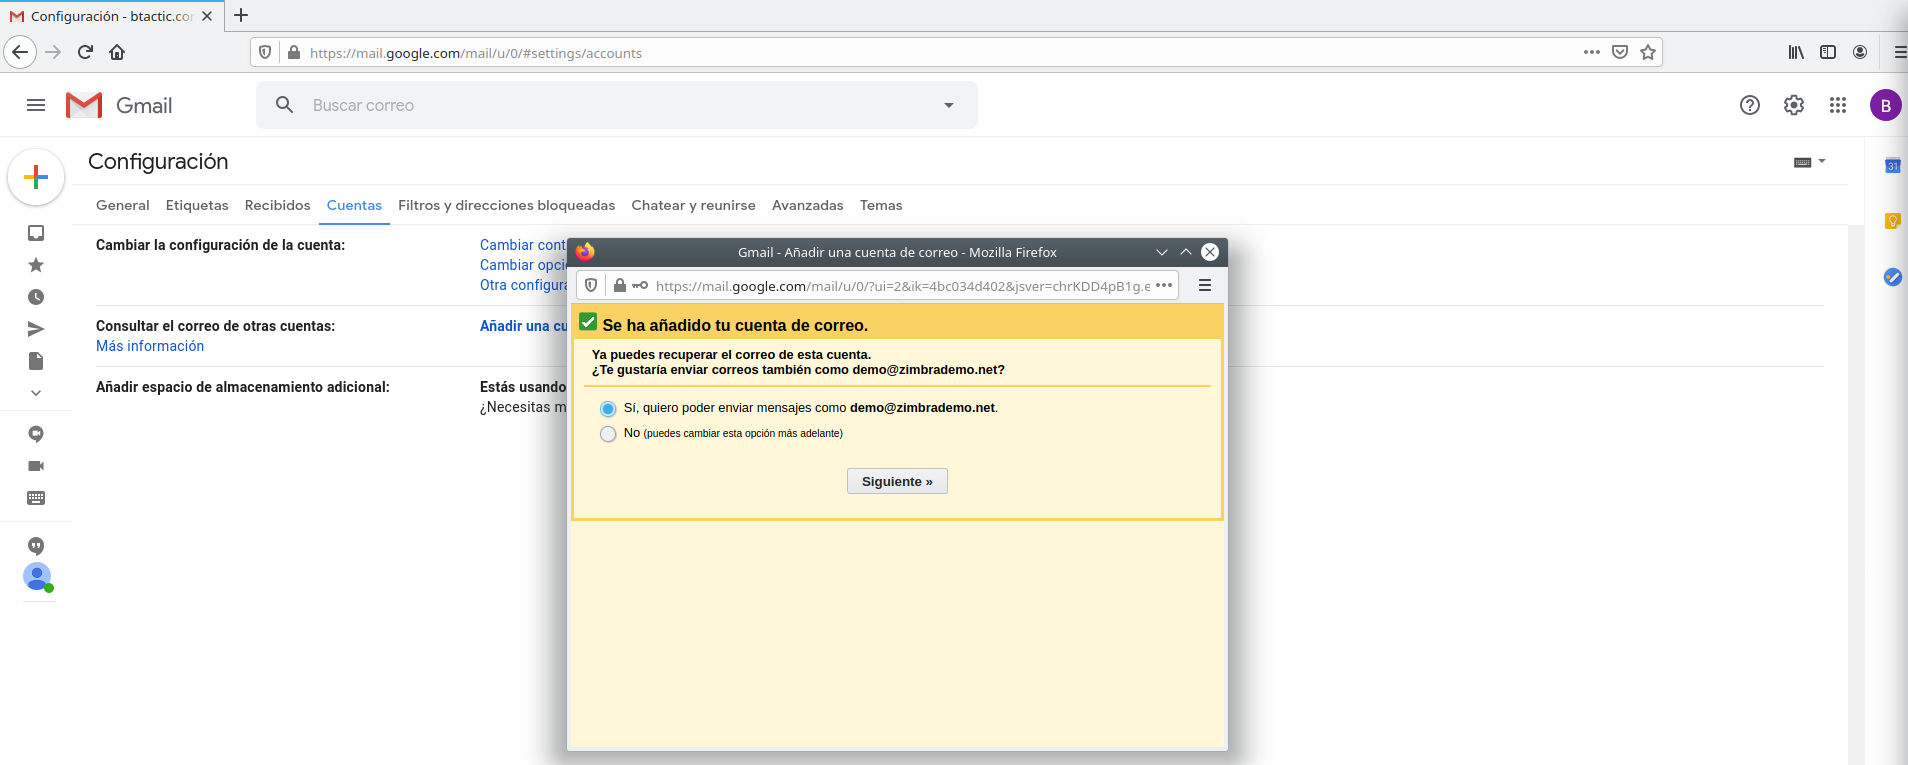Click the Gmail logo
1908x765 pixels.
(x=119, y=105)
